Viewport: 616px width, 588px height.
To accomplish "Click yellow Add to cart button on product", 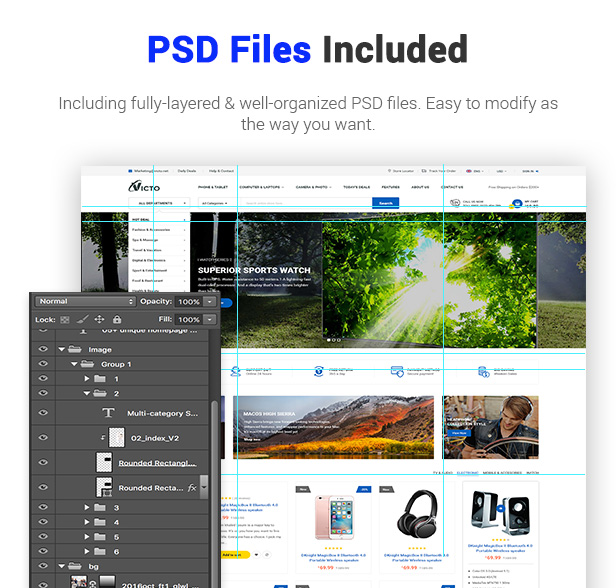I will point(235,555).
